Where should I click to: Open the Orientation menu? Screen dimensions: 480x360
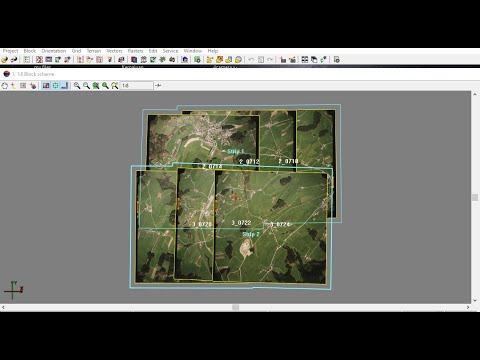[x=54, y=51]
